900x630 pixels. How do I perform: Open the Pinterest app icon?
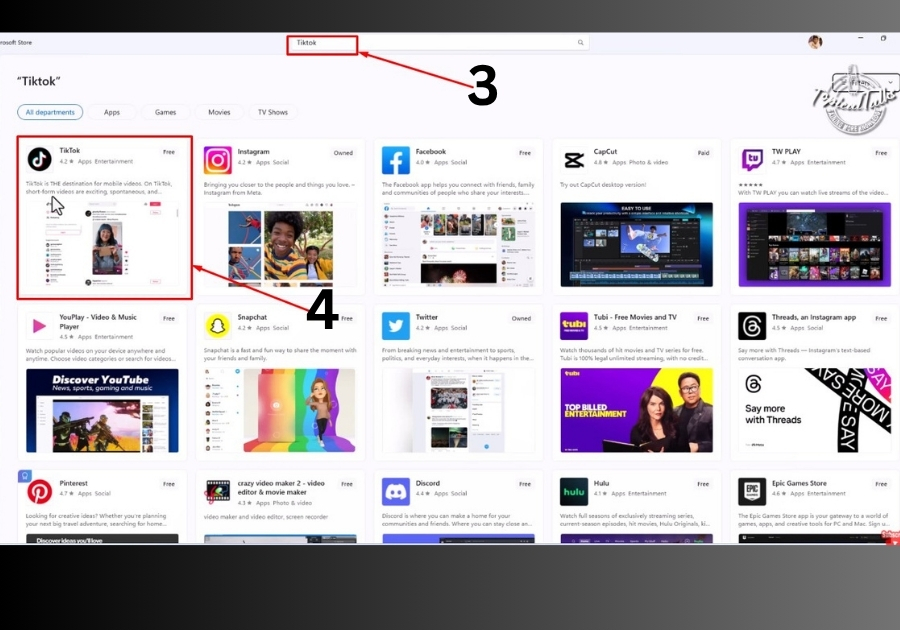pyautogui.click(x=40, y=492)
